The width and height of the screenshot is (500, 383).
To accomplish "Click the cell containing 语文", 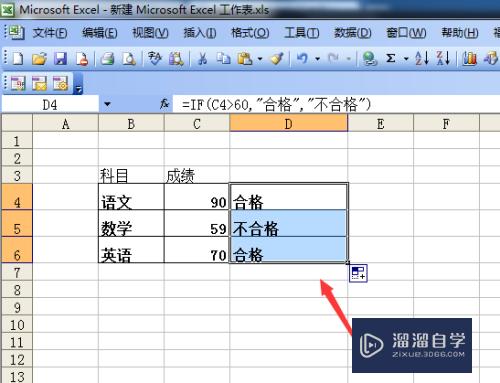I will click(131, 197).
